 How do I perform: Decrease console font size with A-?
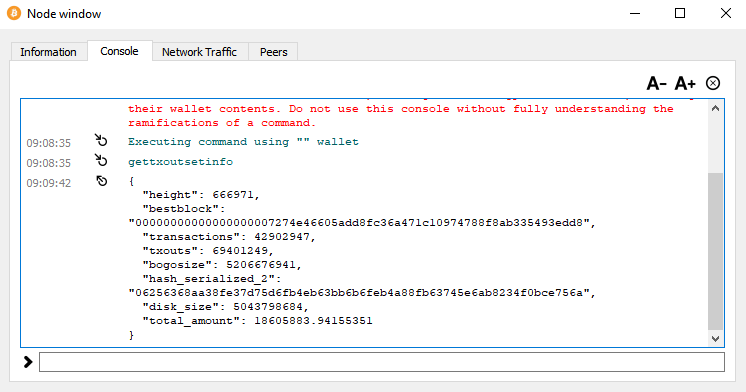click(x=656, y=84)
